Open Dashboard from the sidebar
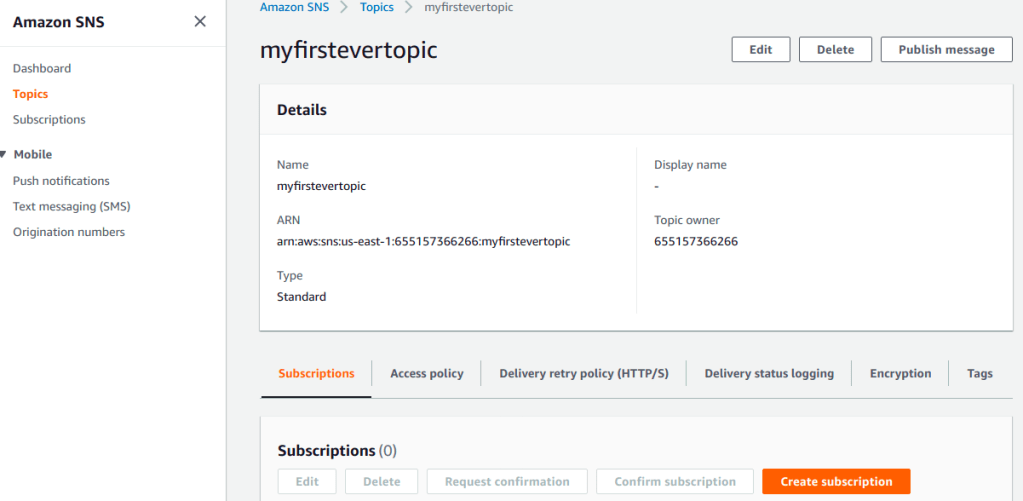The width and height of the screenshot is (1023, 501). tap(42, 69)
